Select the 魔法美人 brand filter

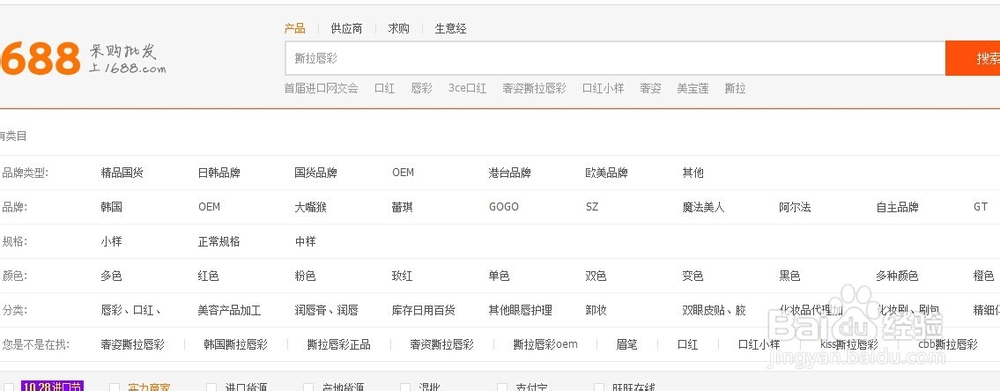click(x=703, y=207)
